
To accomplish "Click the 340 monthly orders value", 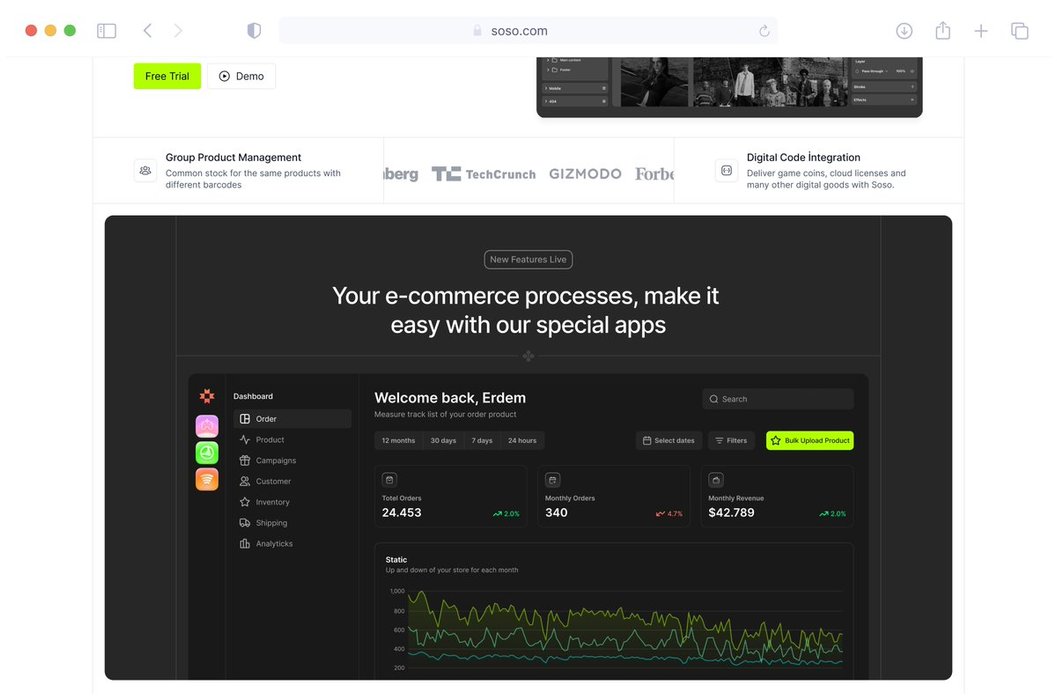I will click(556, 513).
